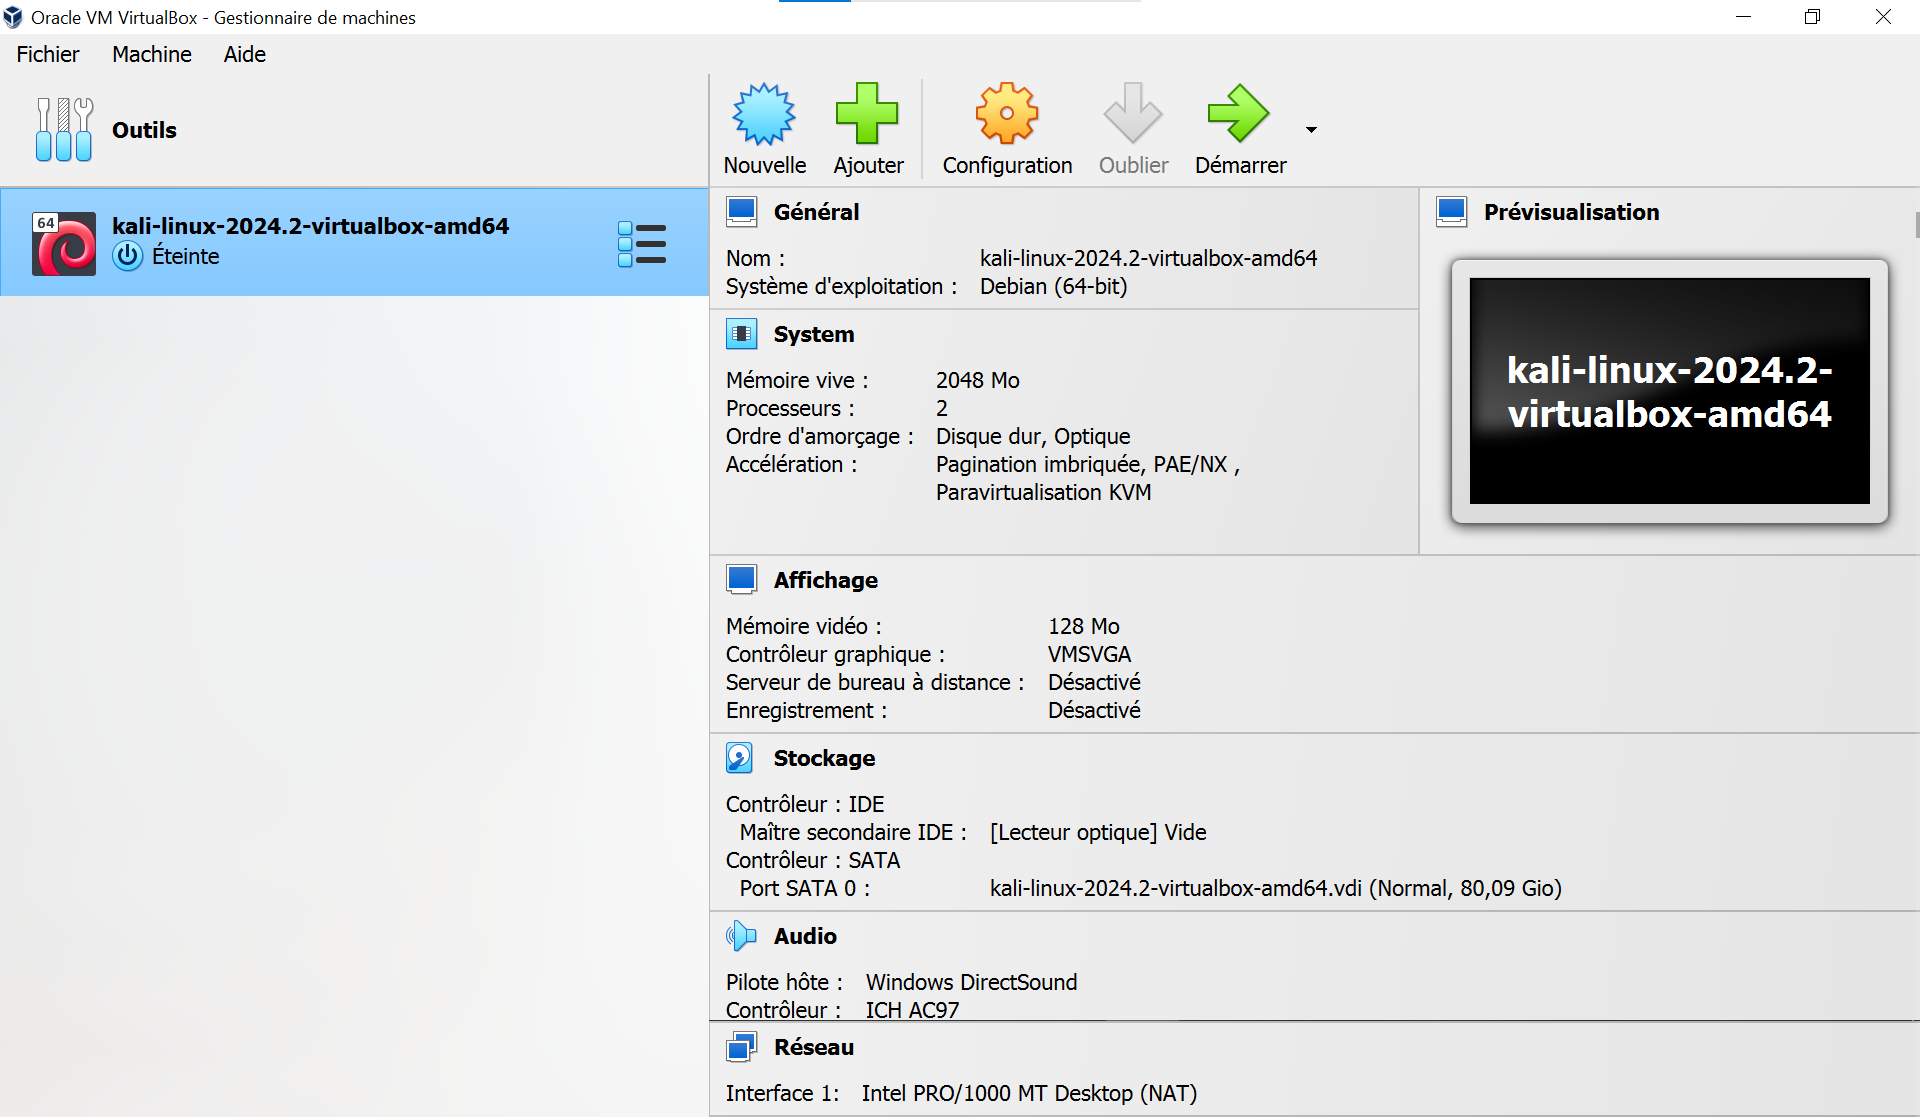Select the Outils sliders icon
Viewport: 1920px width, 1117px height.
[63, 129]
